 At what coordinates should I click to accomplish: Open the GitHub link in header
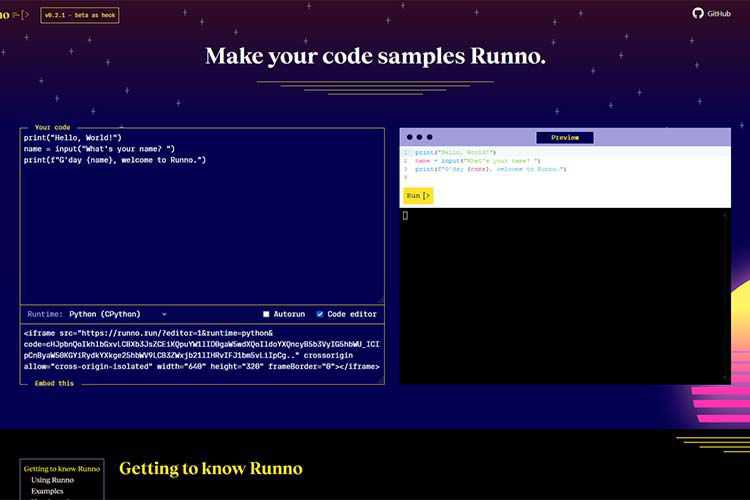click(x=712, y=13)
